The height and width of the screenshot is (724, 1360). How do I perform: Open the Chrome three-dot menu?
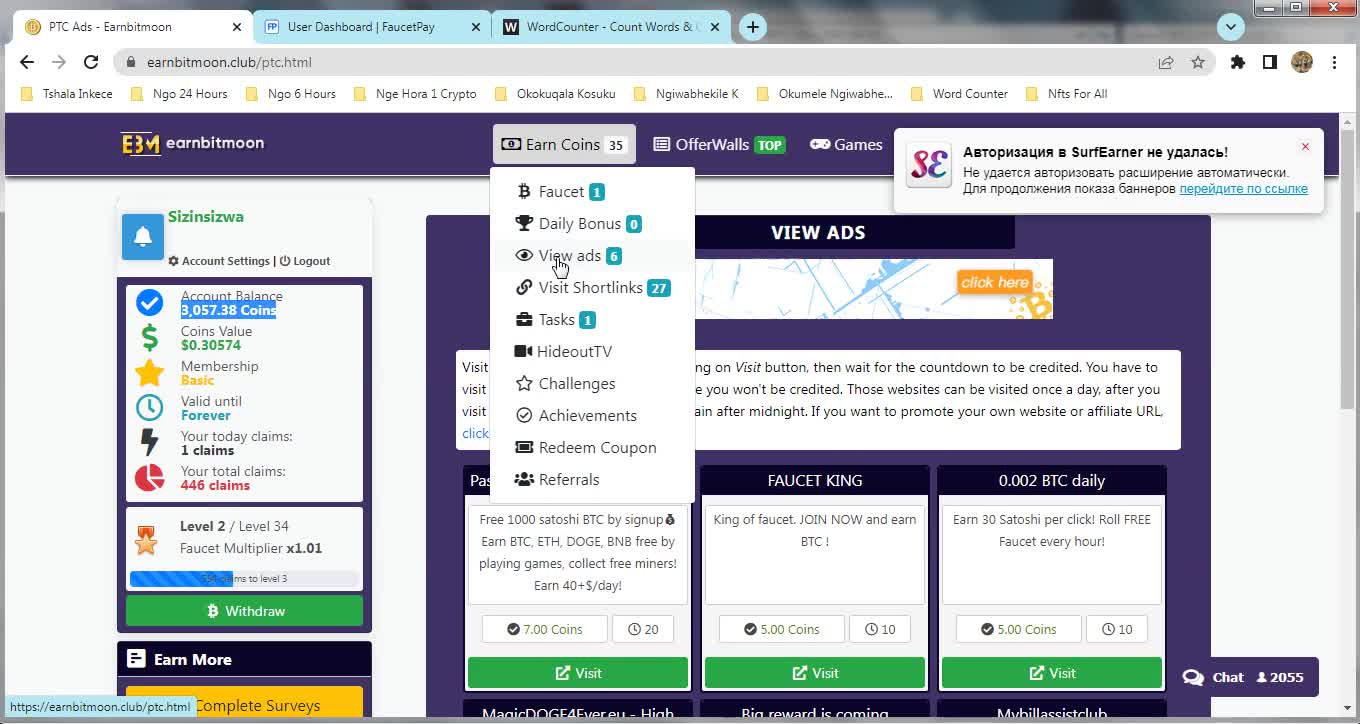tap(1334, 62)
